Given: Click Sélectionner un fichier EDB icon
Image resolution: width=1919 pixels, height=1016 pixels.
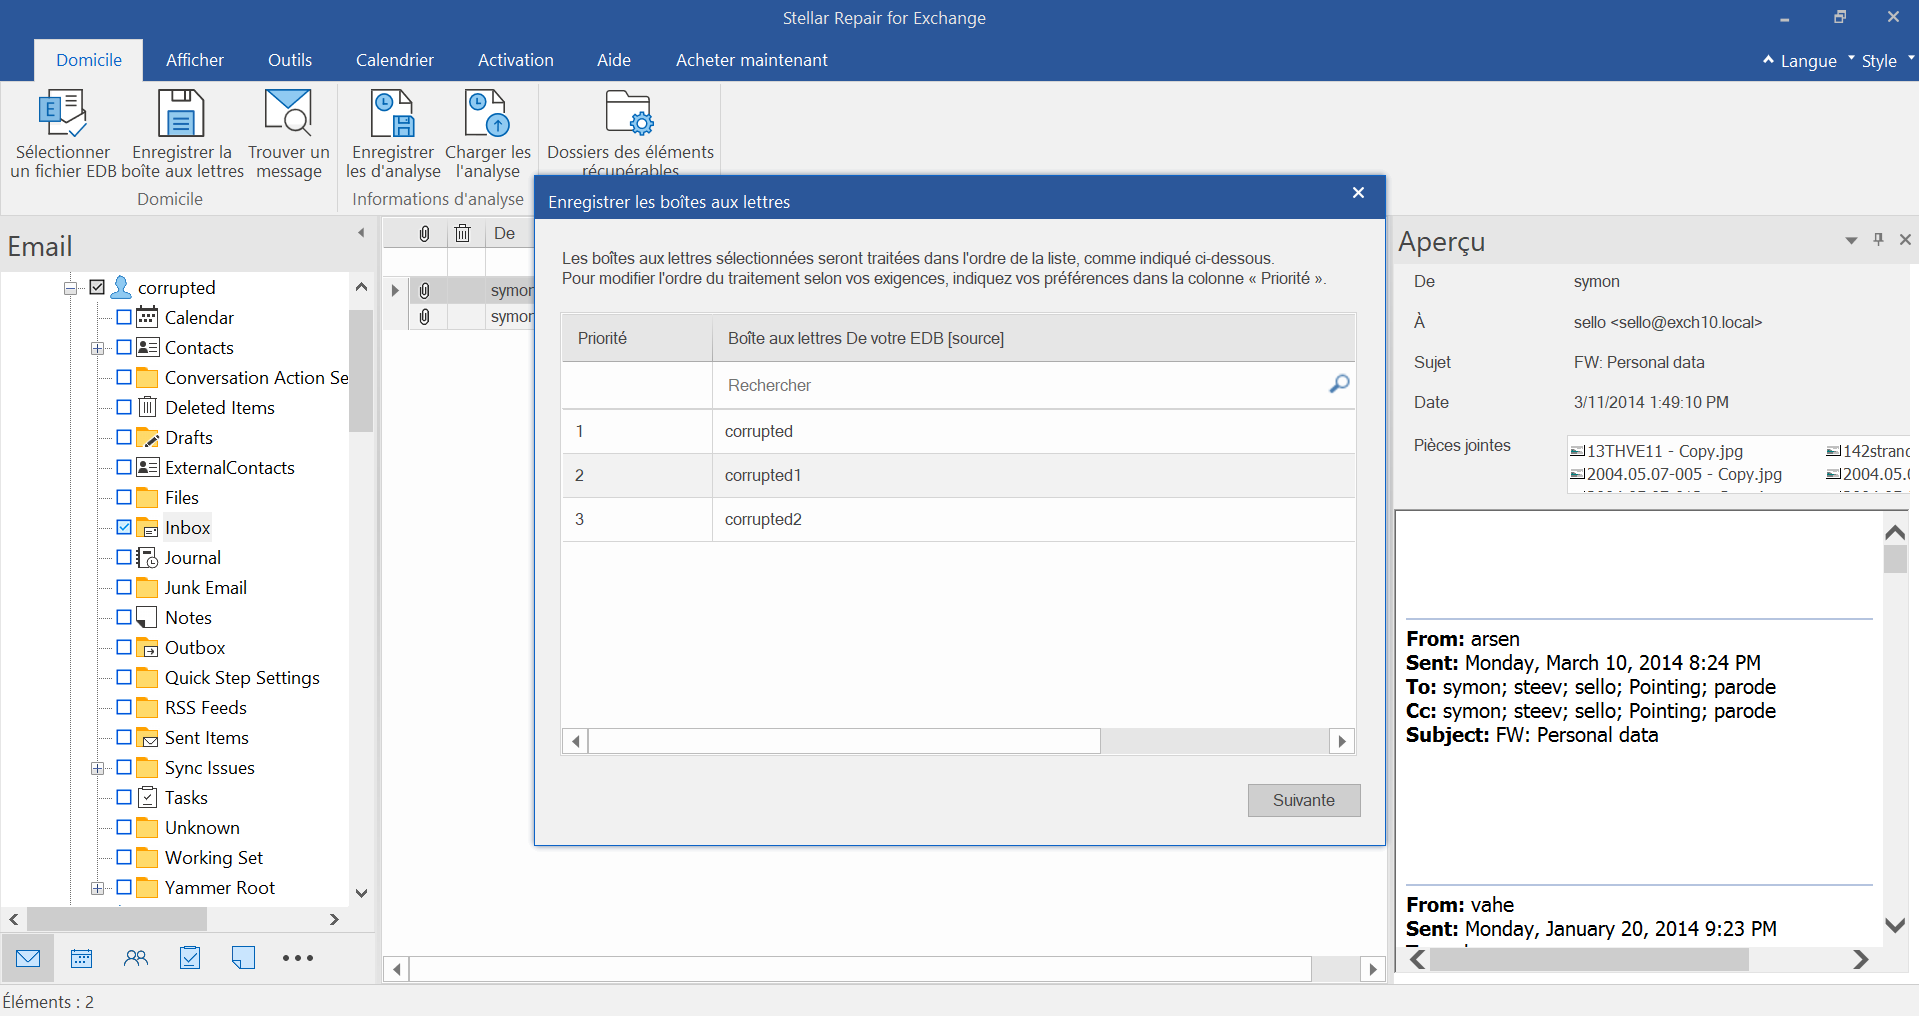Looking at the screenshot, I should click(62, 114).
